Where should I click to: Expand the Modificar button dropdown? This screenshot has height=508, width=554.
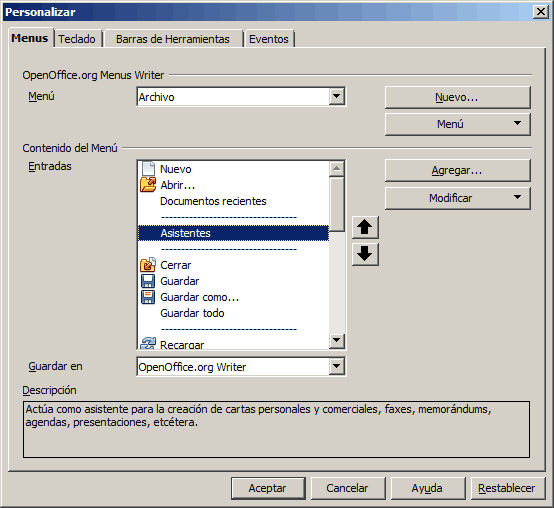pos(517,197)
